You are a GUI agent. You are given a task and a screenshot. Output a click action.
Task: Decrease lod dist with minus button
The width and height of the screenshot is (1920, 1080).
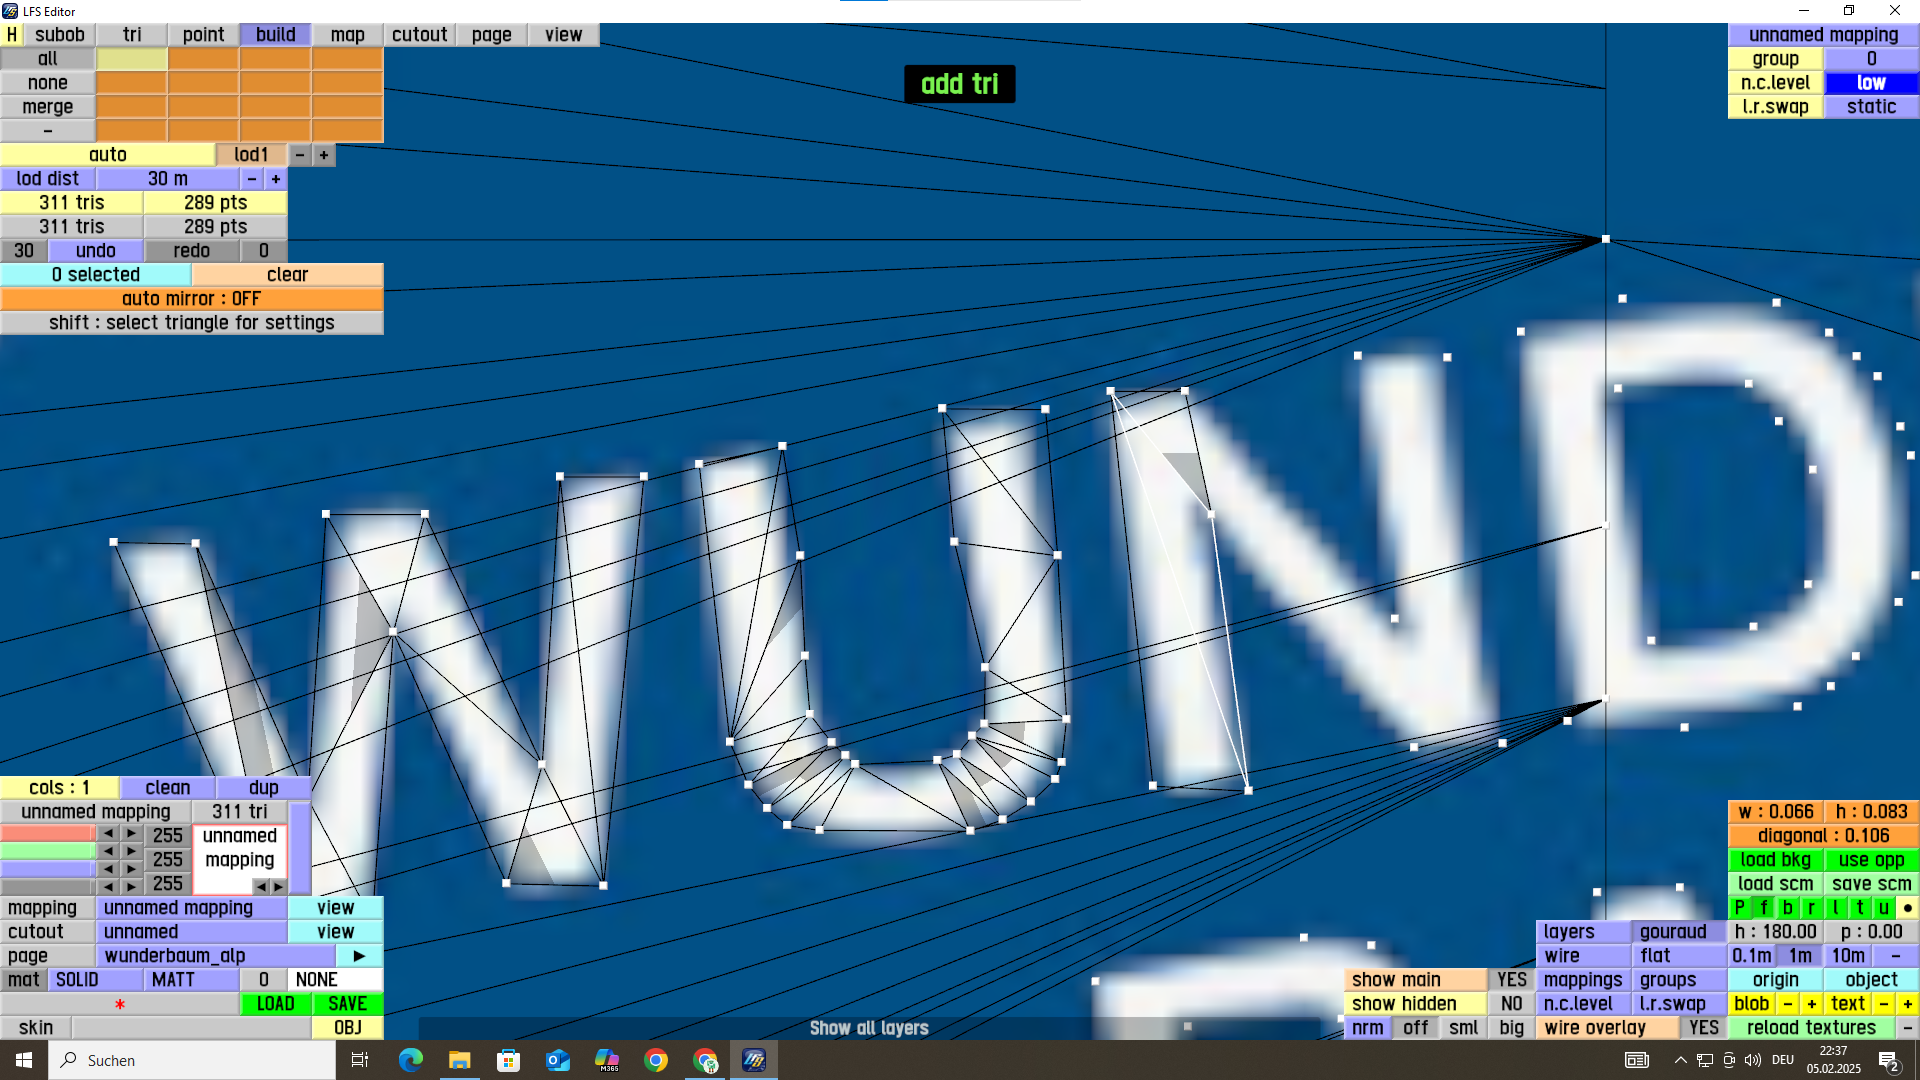point(252,179)
